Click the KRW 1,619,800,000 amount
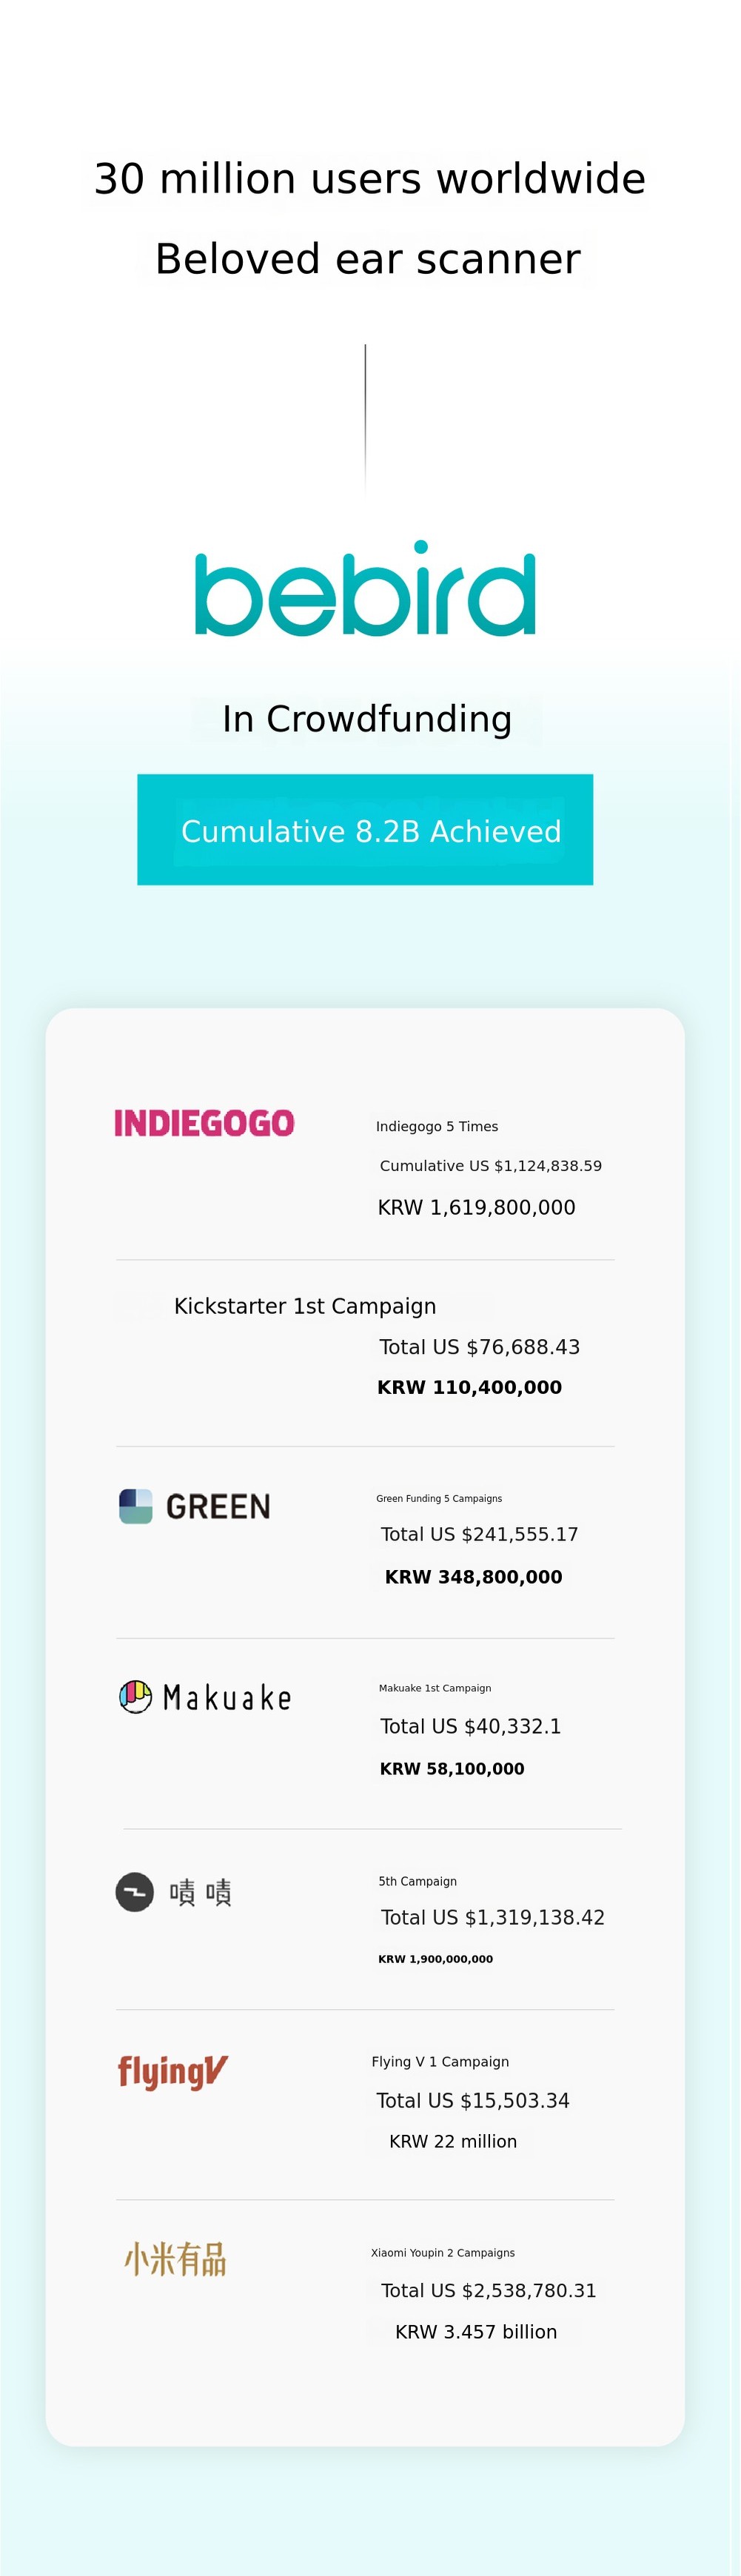The height and width of the screenshot is (2576, 741). (x=476, y=1208)
